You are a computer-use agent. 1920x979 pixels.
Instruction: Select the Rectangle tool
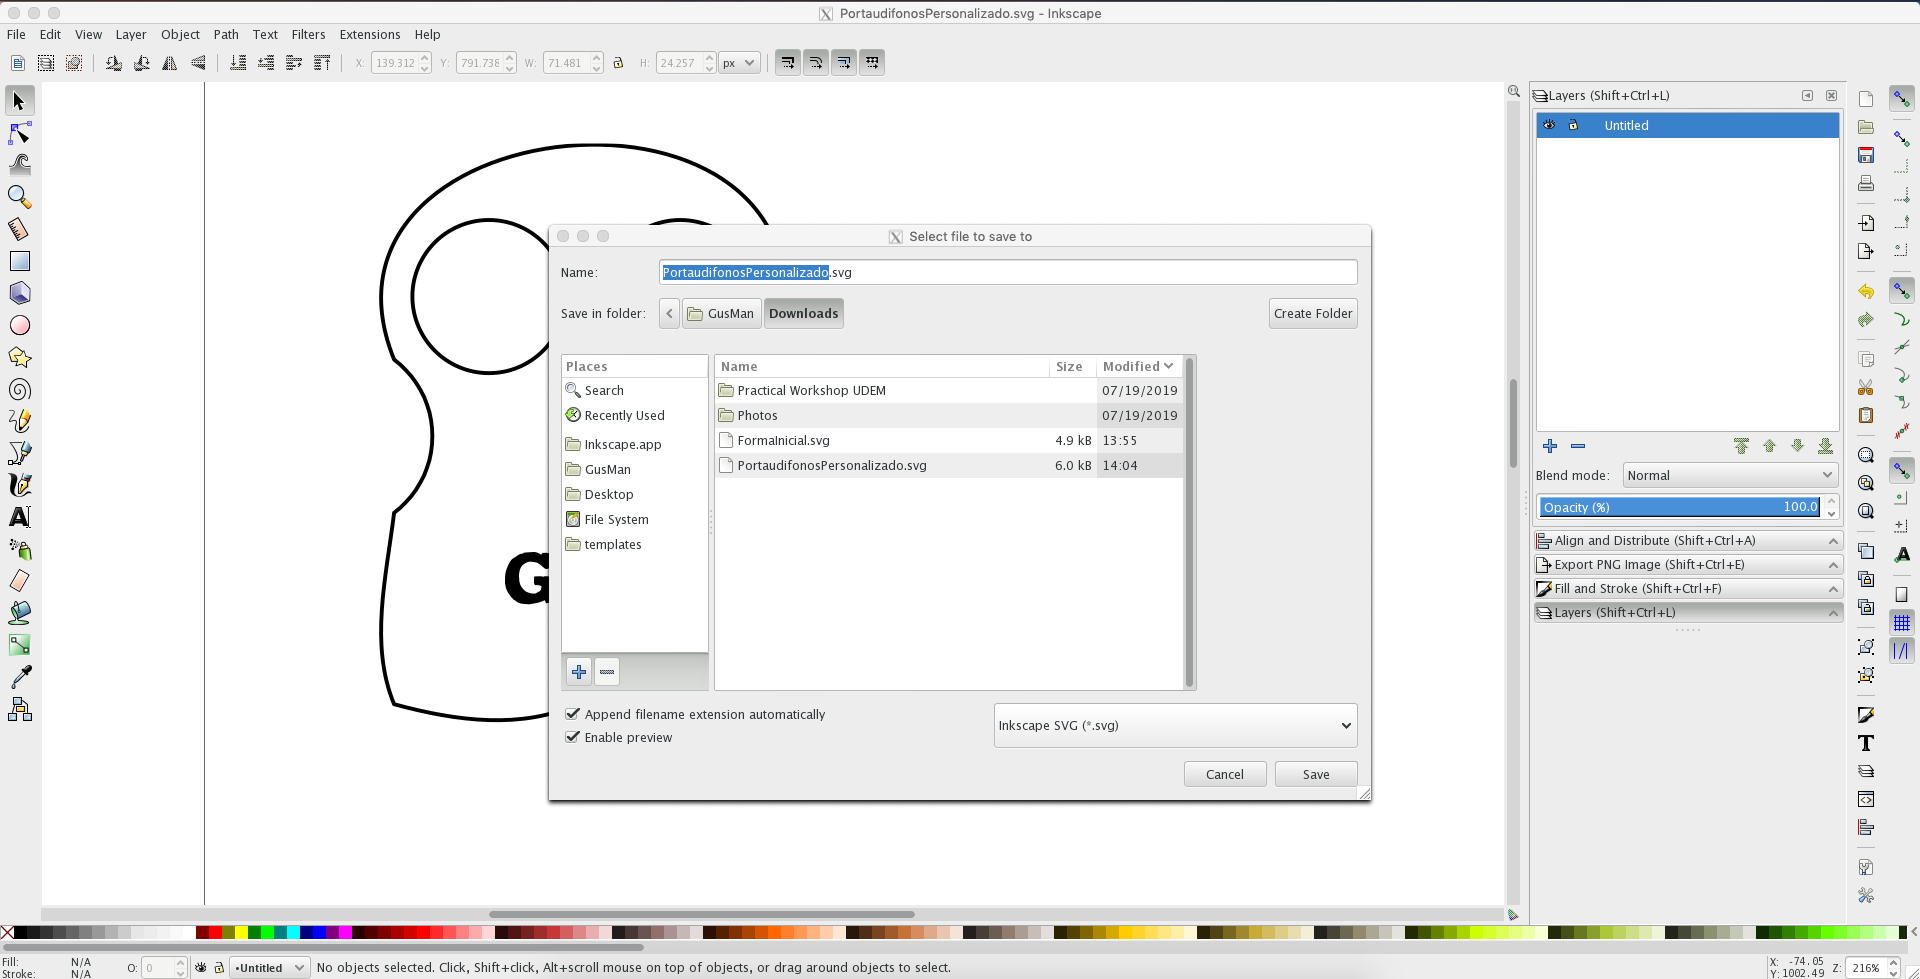pos(19,261)
